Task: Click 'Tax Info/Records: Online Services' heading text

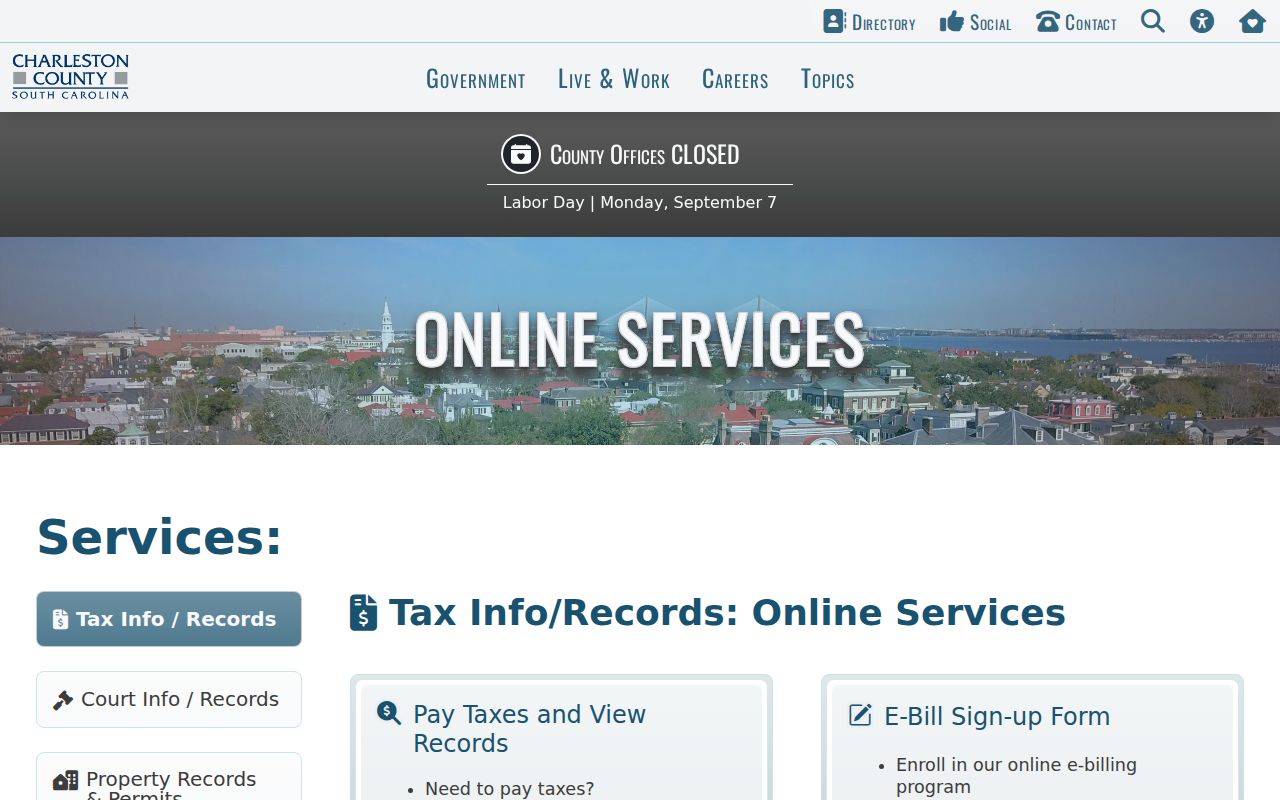Action: pyautogui.click(x=727, y=612)
